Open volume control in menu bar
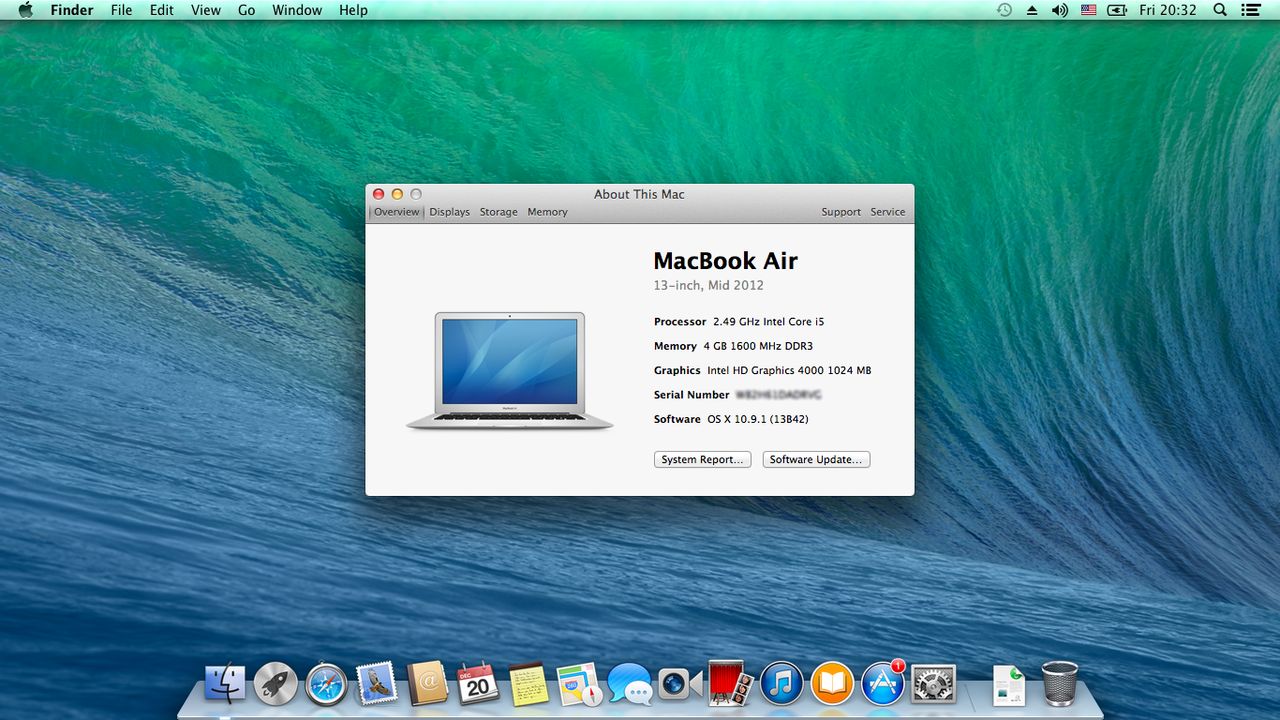This screenshot has width=1280, height=720. 1060,10
